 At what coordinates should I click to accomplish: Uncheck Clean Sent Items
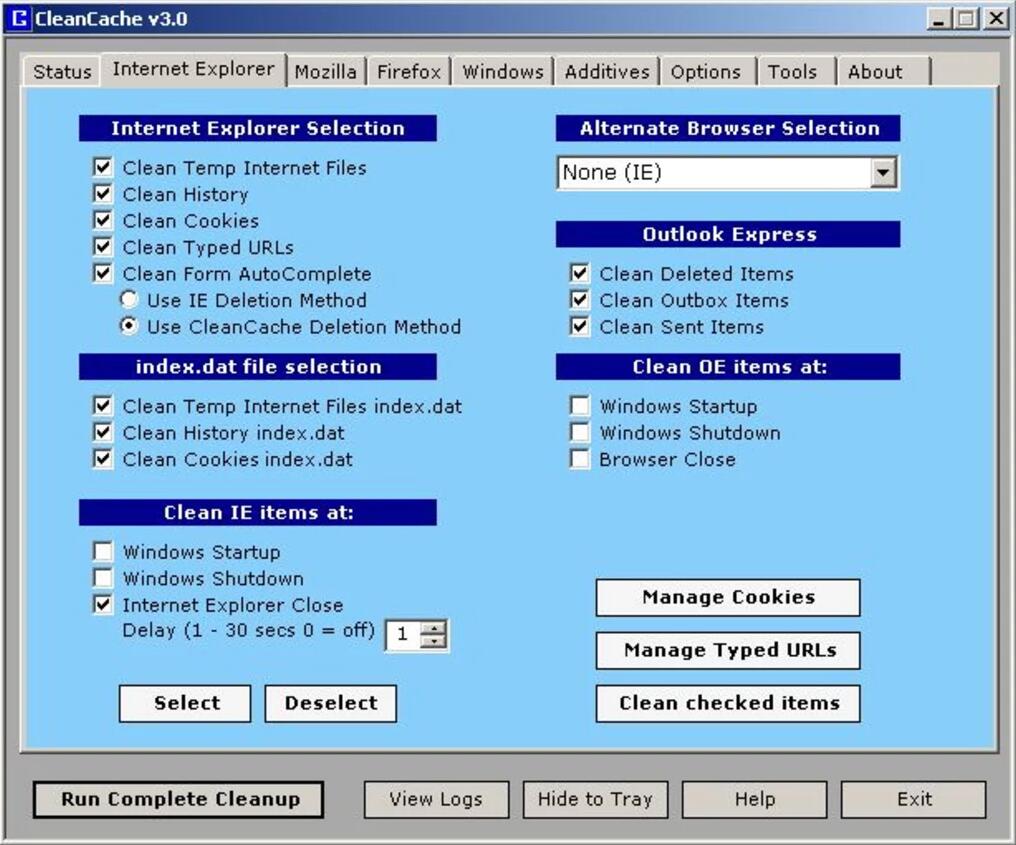pos(579,327)
